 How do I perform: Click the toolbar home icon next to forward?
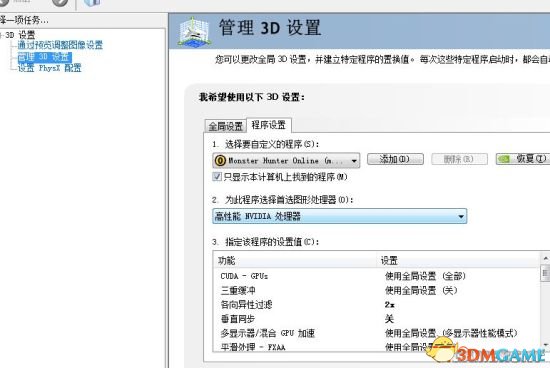tap(92, 4)
